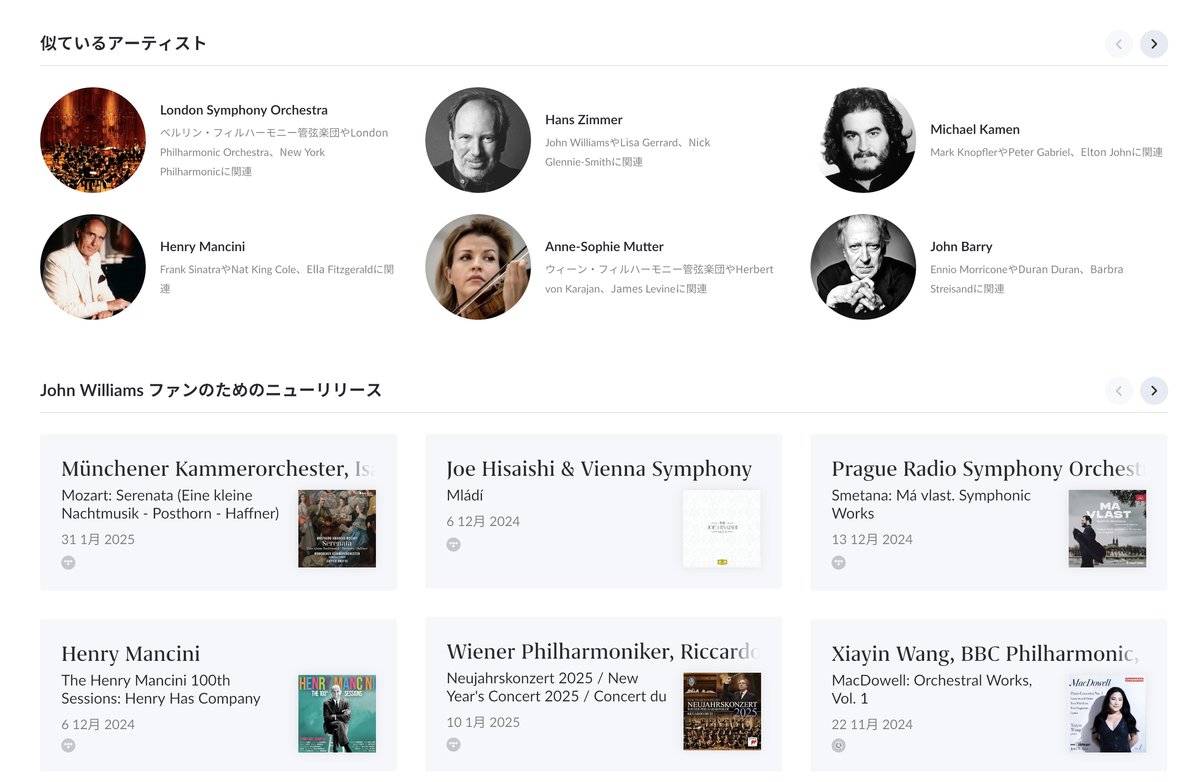Go back in new releases carousel
The height and width of the screenshot is (782, 1200).
[1119, 391]
